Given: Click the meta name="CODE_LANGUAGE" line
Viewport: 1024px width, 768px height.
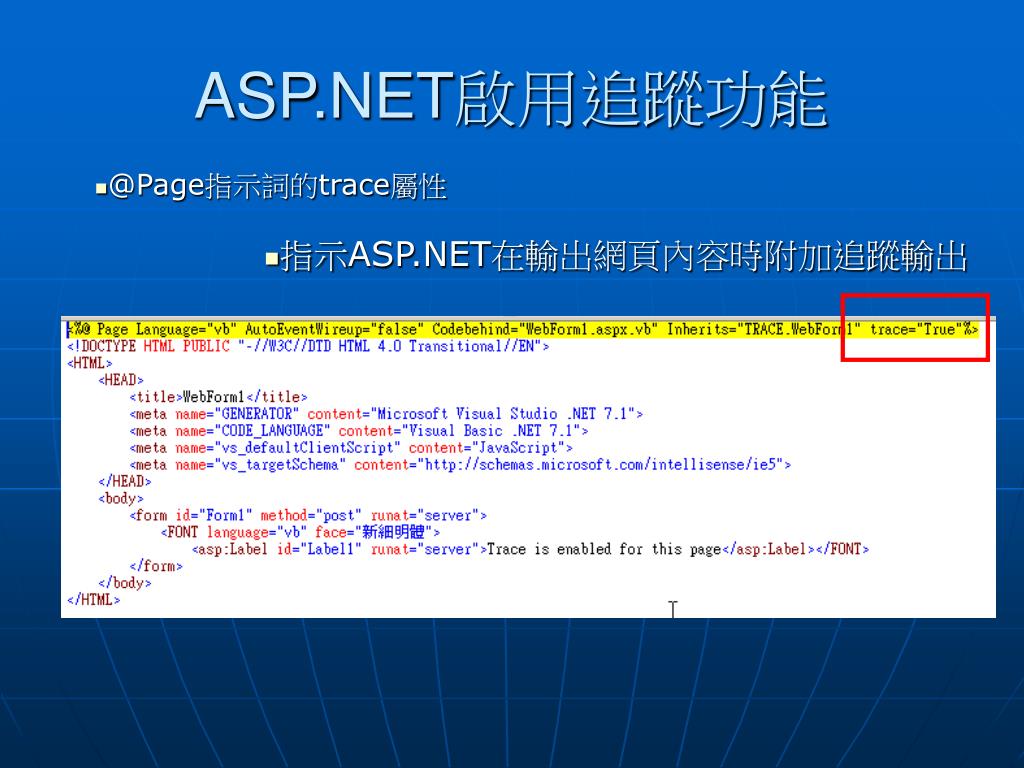Looking at the screenshot, I should coord(359,431).
